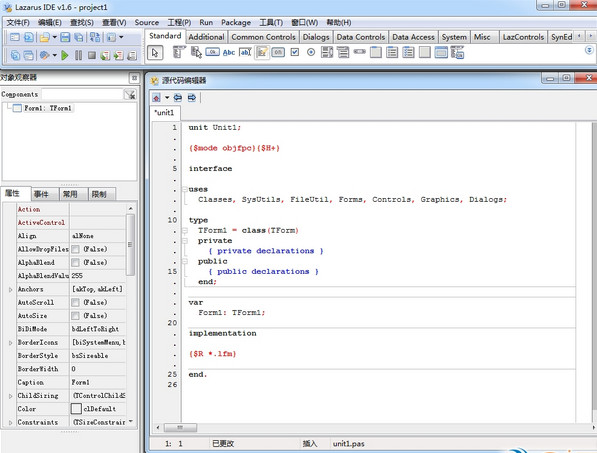Toggle the AutoSize checkbox
The width and height of the screenshot is (597, 453).
[75, 316]
